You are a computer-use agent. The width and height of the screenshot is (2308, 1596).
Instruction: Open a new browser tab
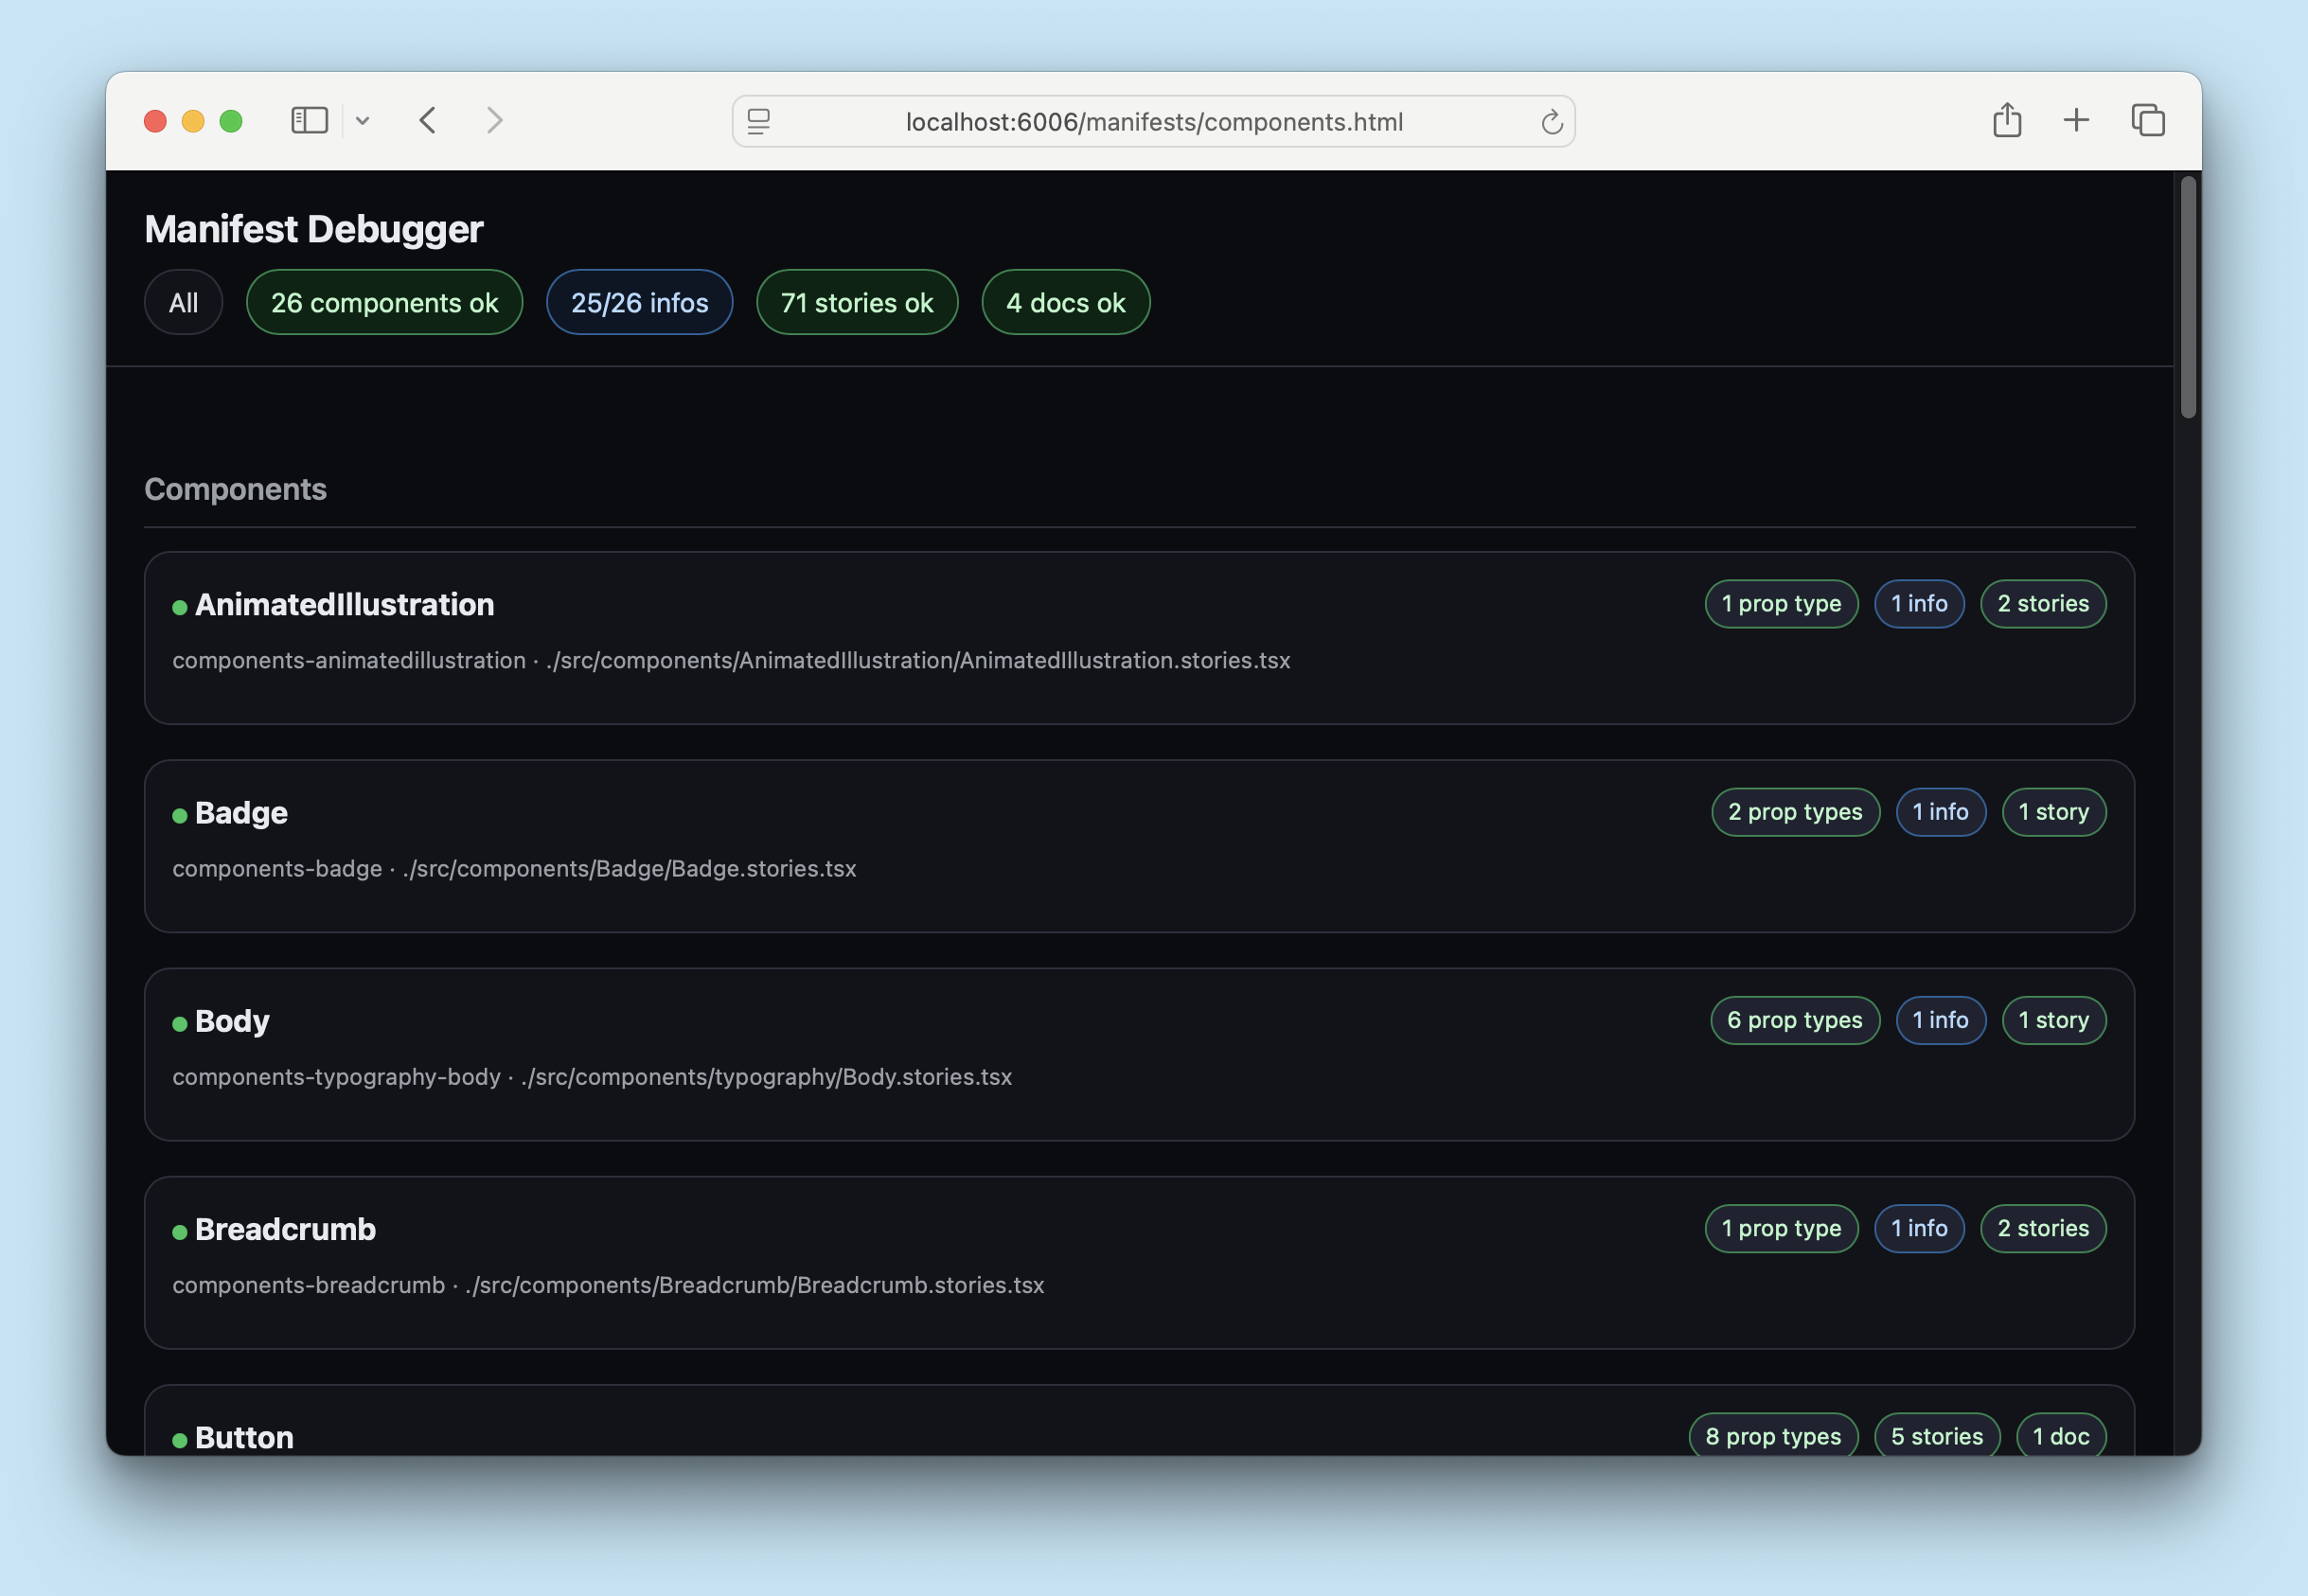2075,120
